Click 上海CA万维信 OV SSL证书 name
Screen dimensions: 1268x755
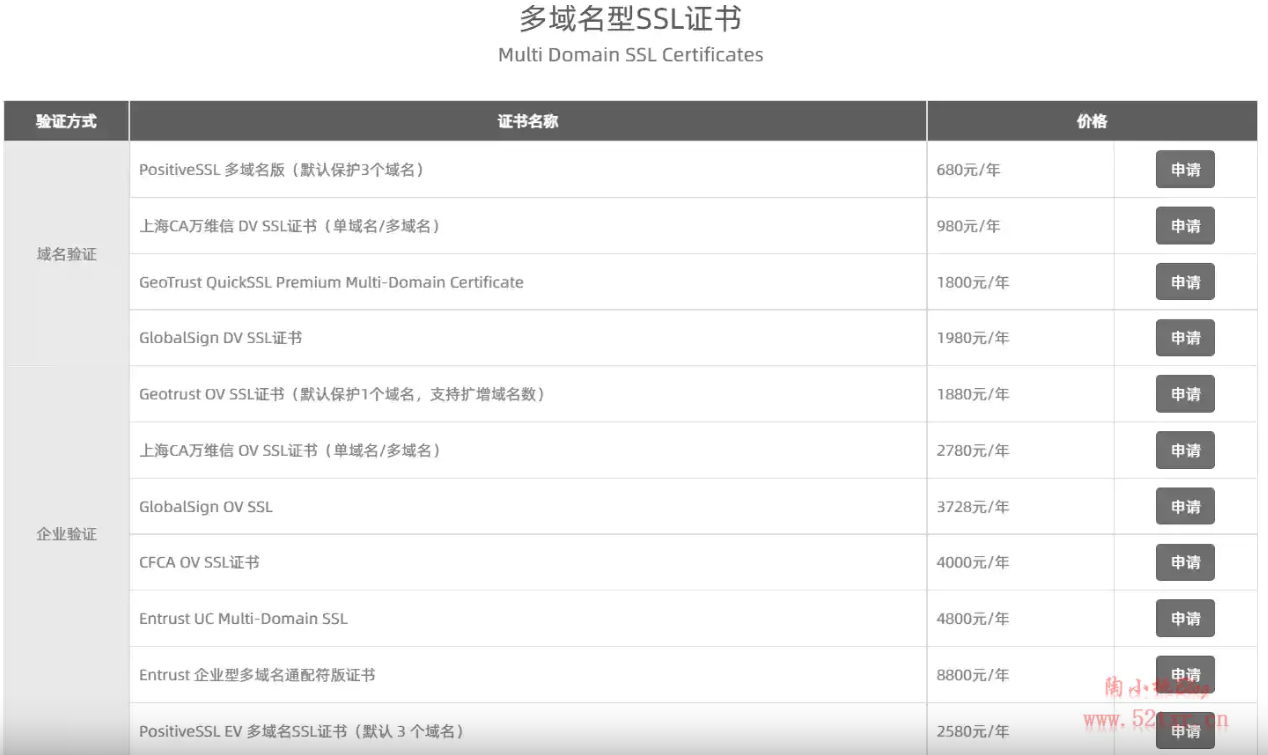coord(290,450)
